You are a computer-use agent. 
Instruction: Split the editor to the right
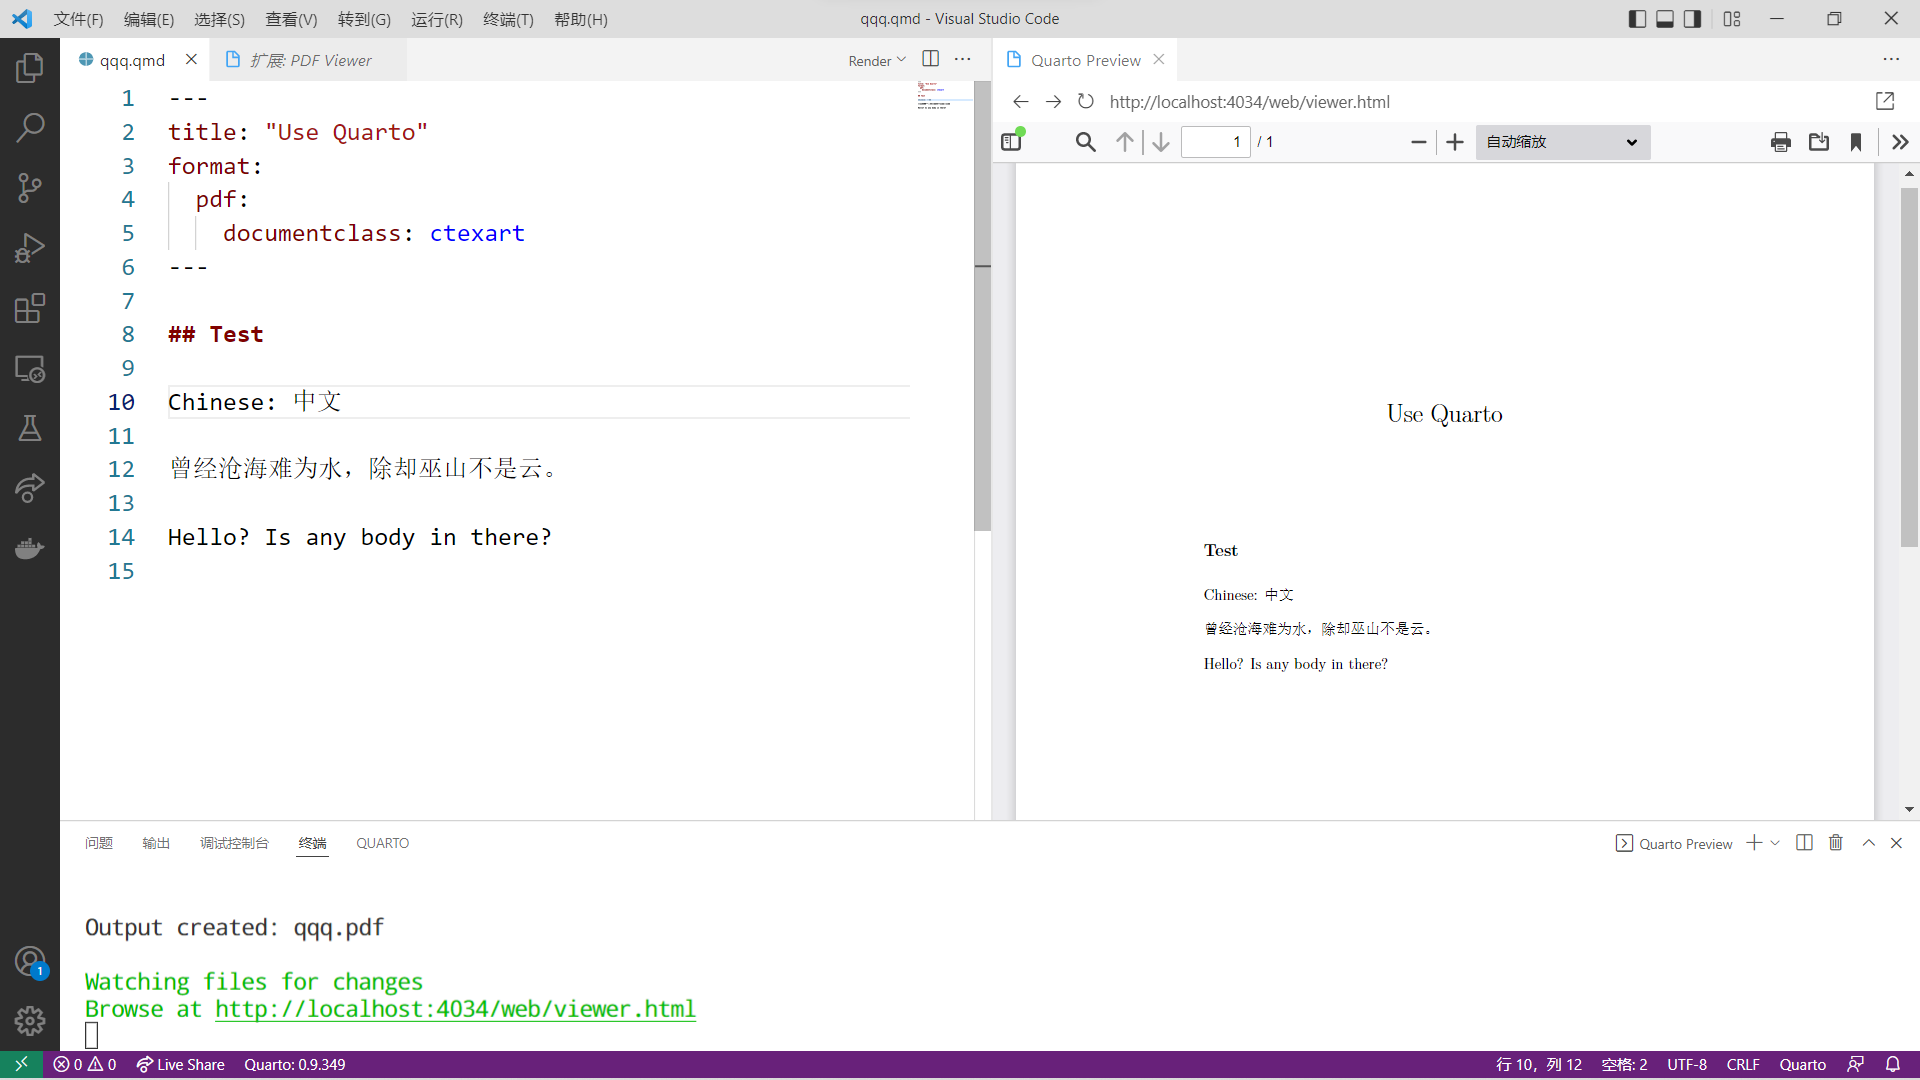[x=930, y=59]
